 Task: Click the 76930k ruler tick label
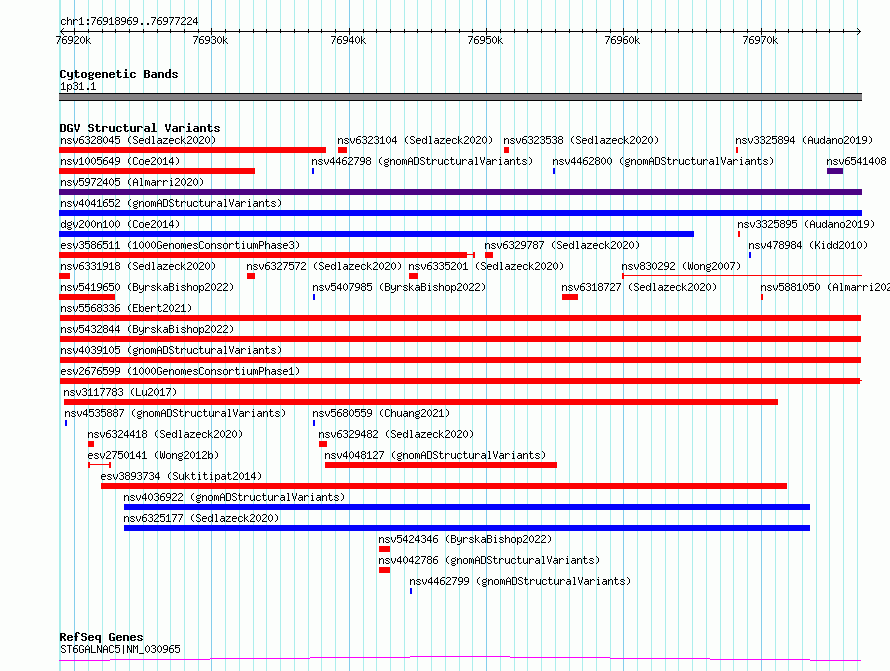coord(210,40)
